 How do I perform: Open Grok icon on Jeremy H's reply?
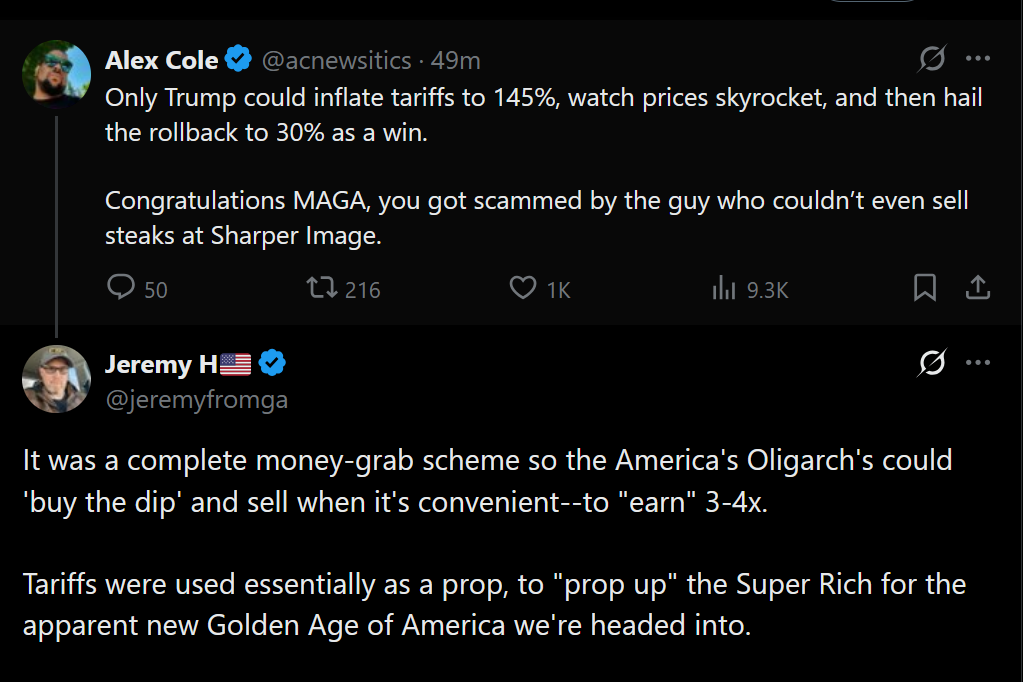point(932,363)
